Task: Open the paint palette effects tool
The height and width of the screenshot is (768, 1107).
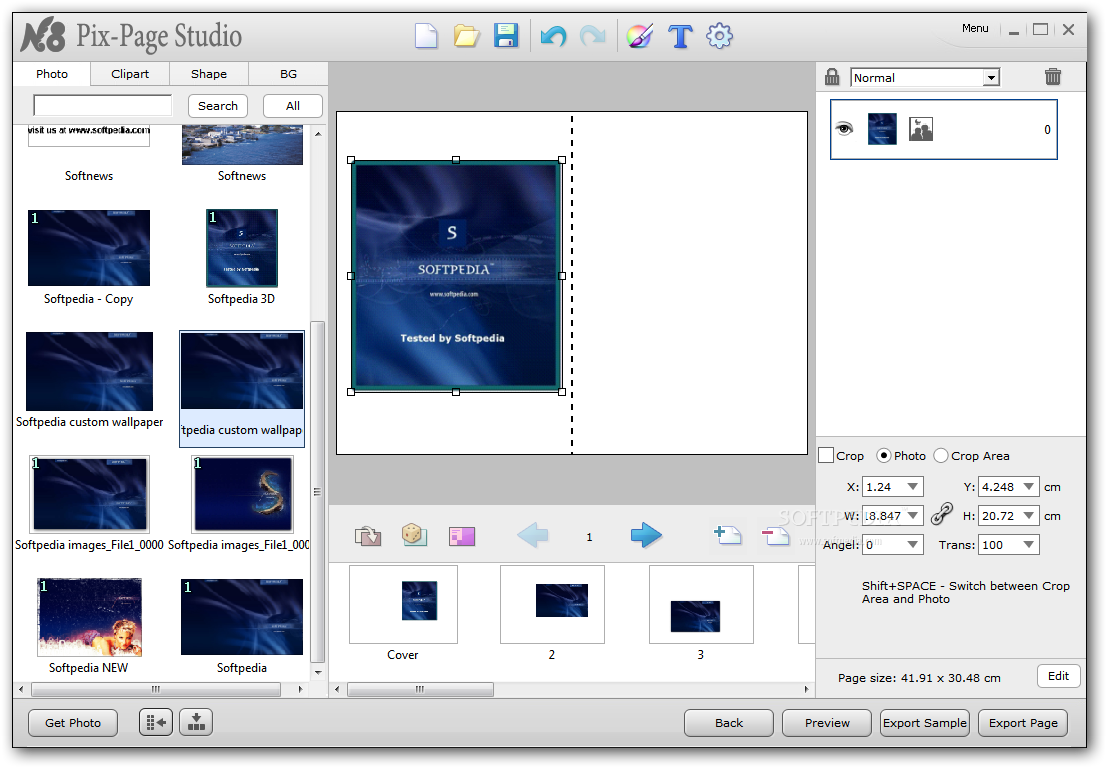Action: coord(639,35)
